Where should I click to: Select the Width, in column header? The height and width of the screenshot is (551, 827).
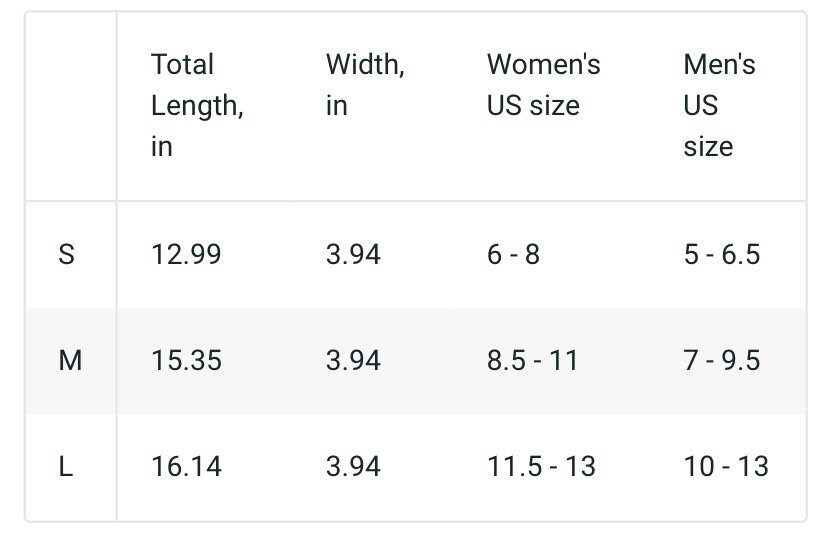[x=365, y=84]
